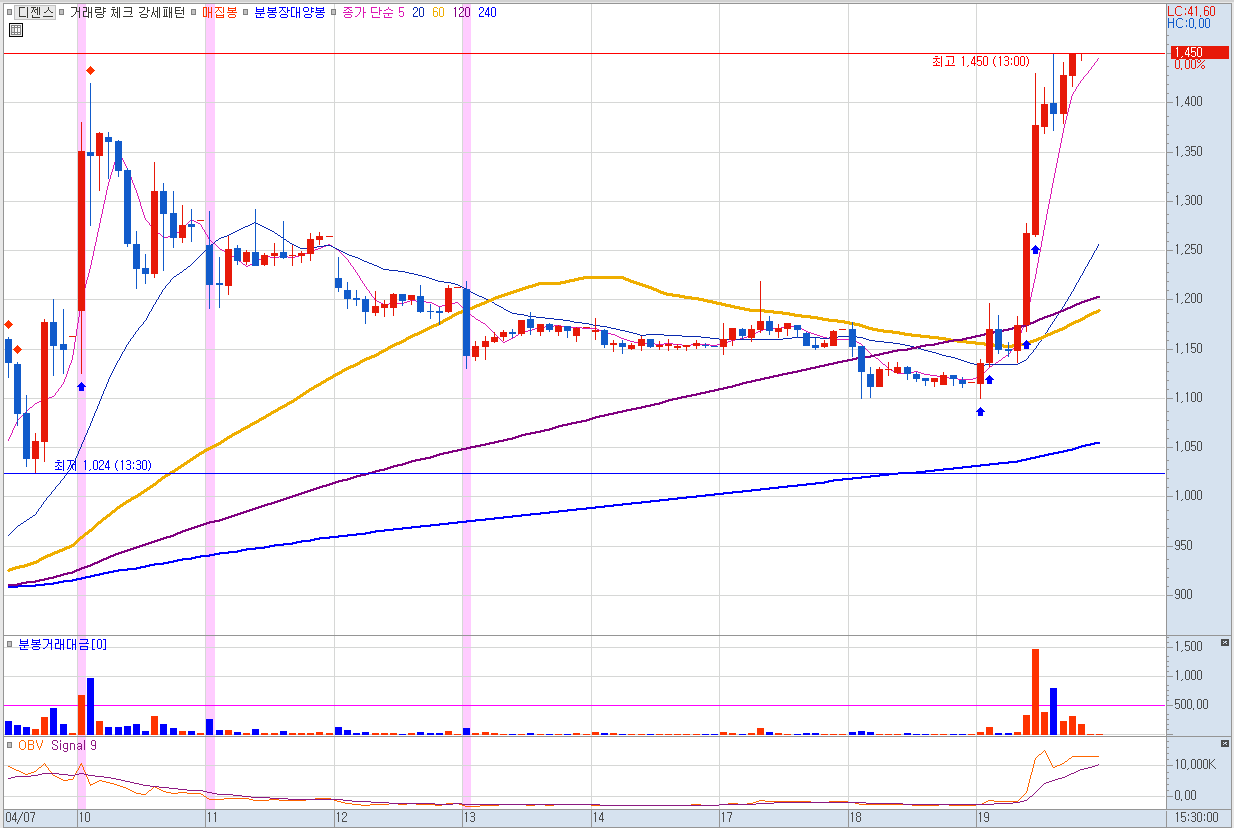The width and height of the screenshot is (1234, 828).
Task: Click the 1,350 price axis label
Action: point(1188,152)
